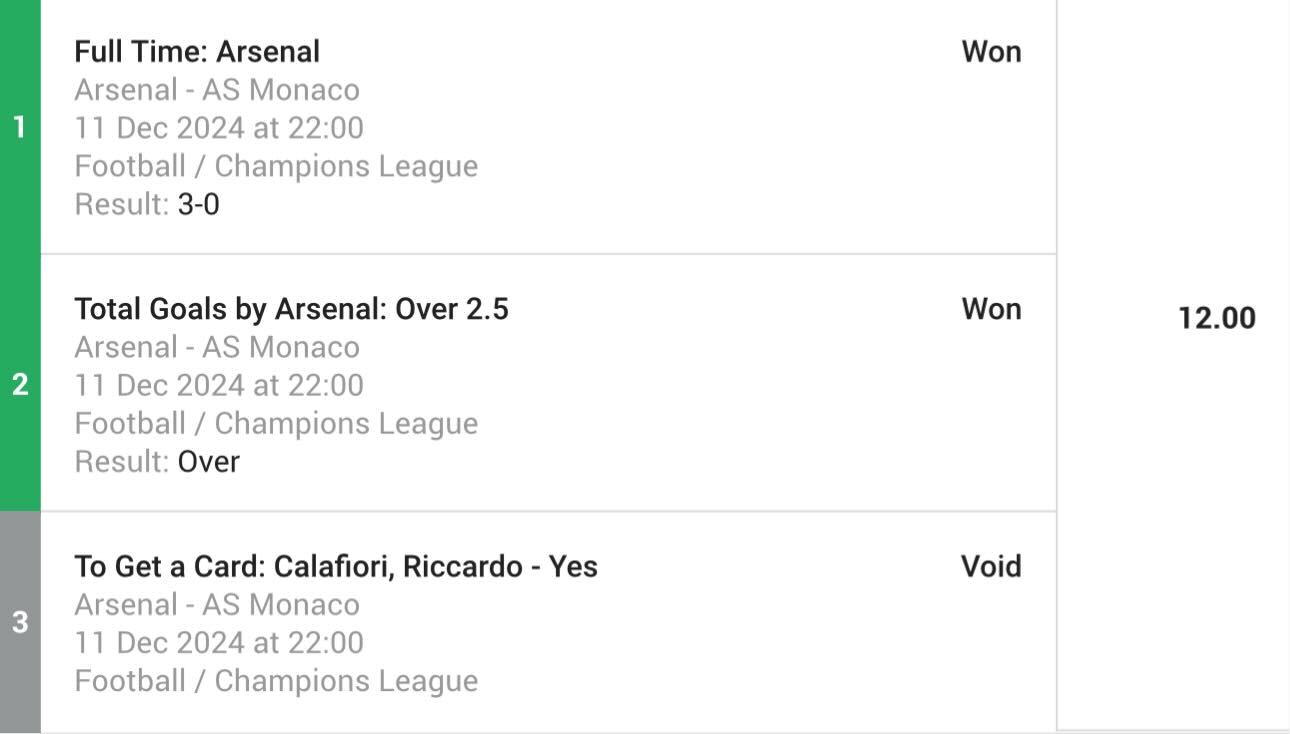The width and height of the screenshot is (1290, 734).
Task: Click the date 11 Dec 2024 in first selection
Action: pos(159,128)
